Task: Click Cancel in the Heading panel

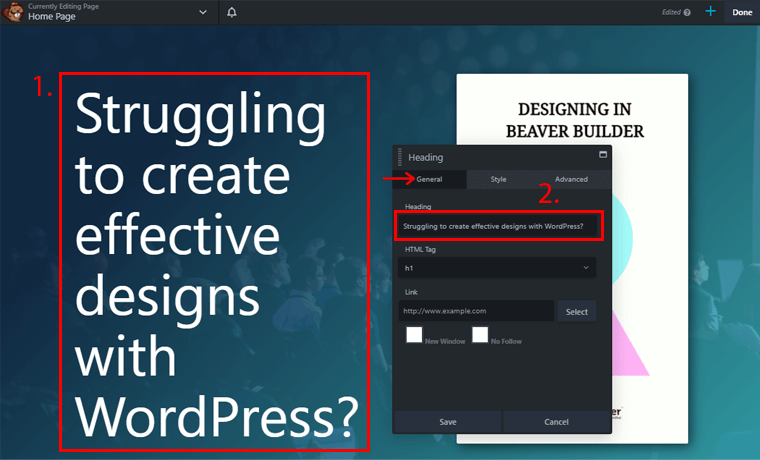Action: tap(556, 422)
